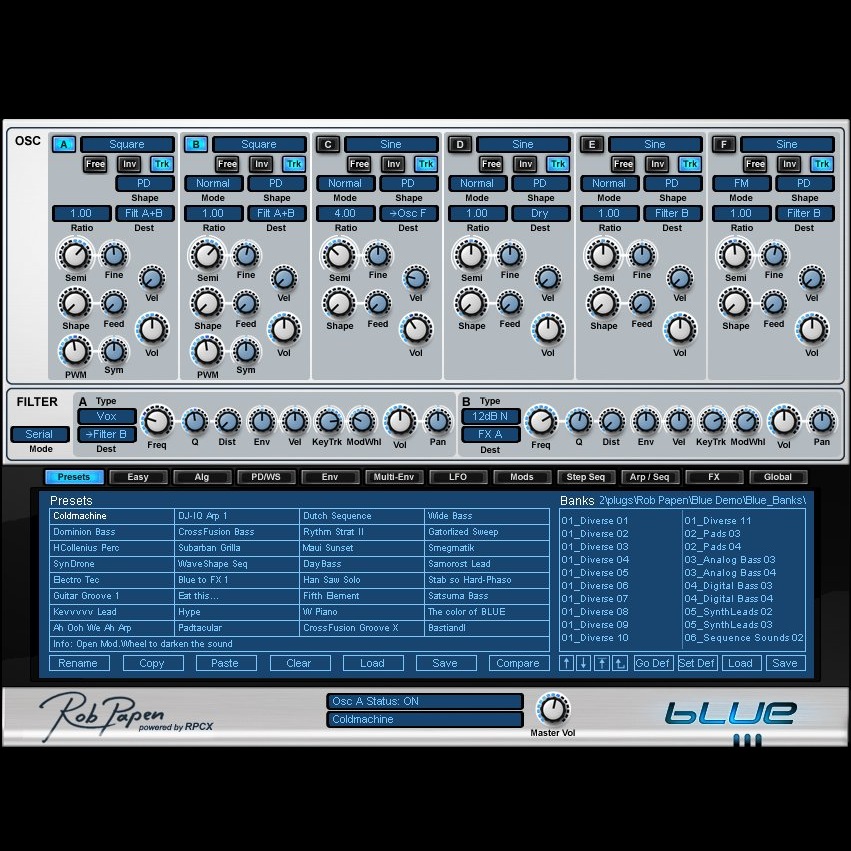Click the bank down arrow icon

pyautogui.click(x=584, y=663)
